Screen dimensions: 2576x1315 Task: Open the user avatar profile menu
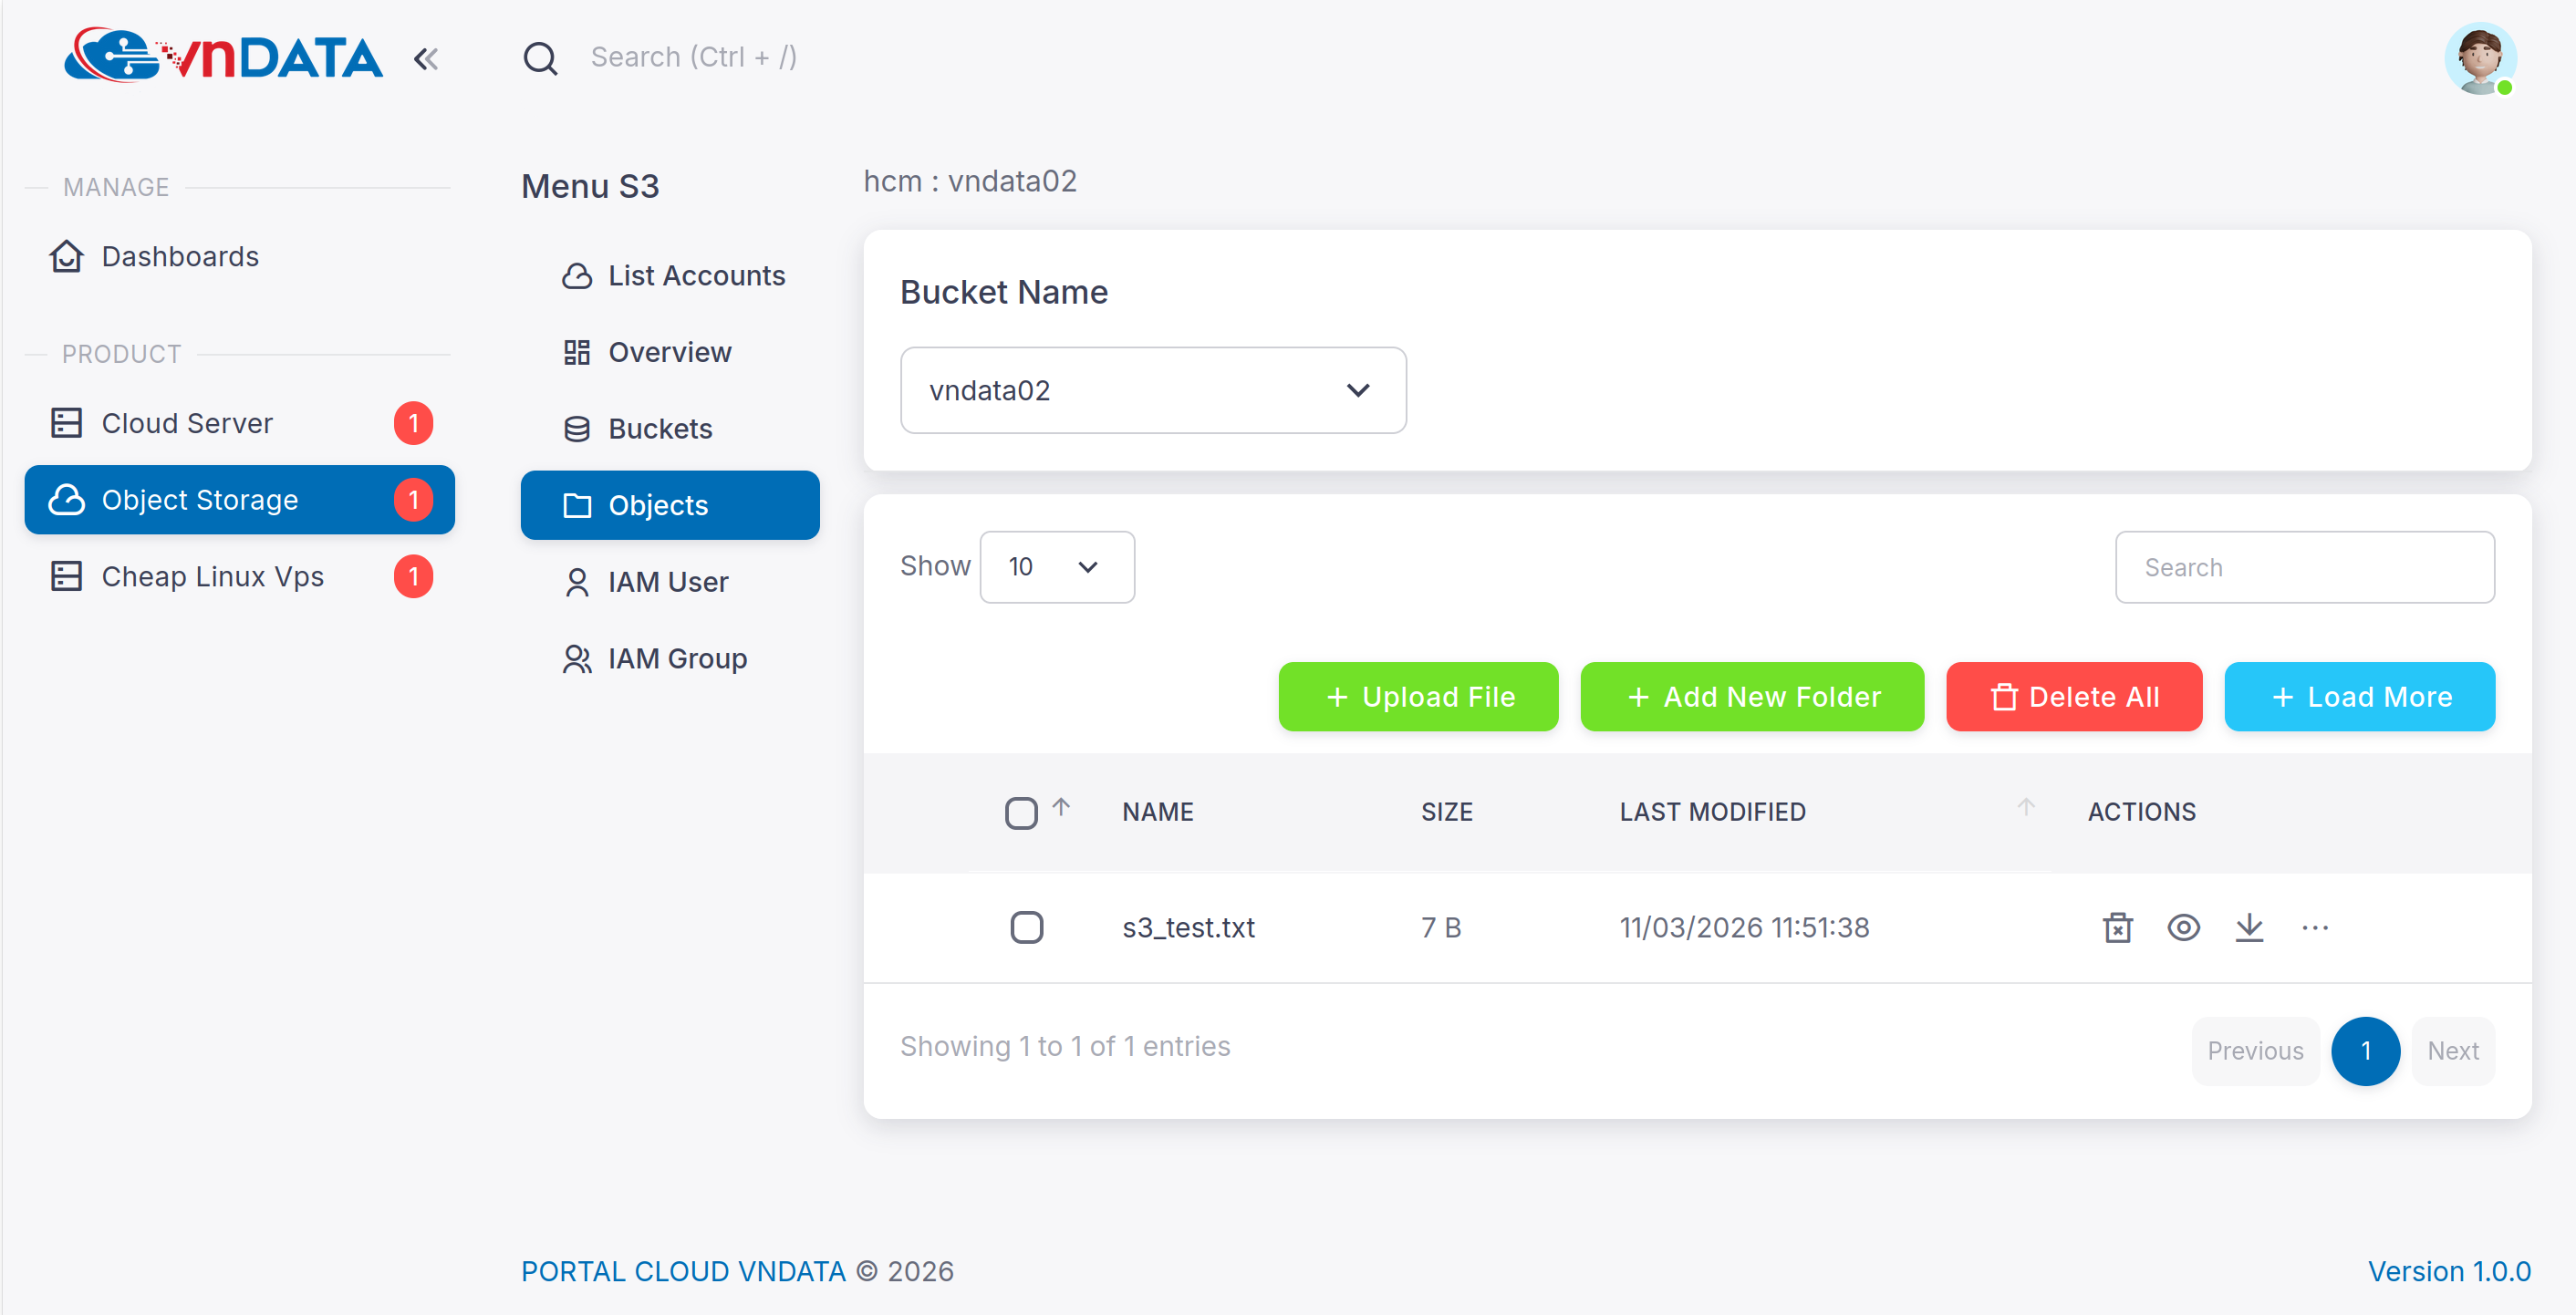pyautogui.click(x=2479, y=58)
